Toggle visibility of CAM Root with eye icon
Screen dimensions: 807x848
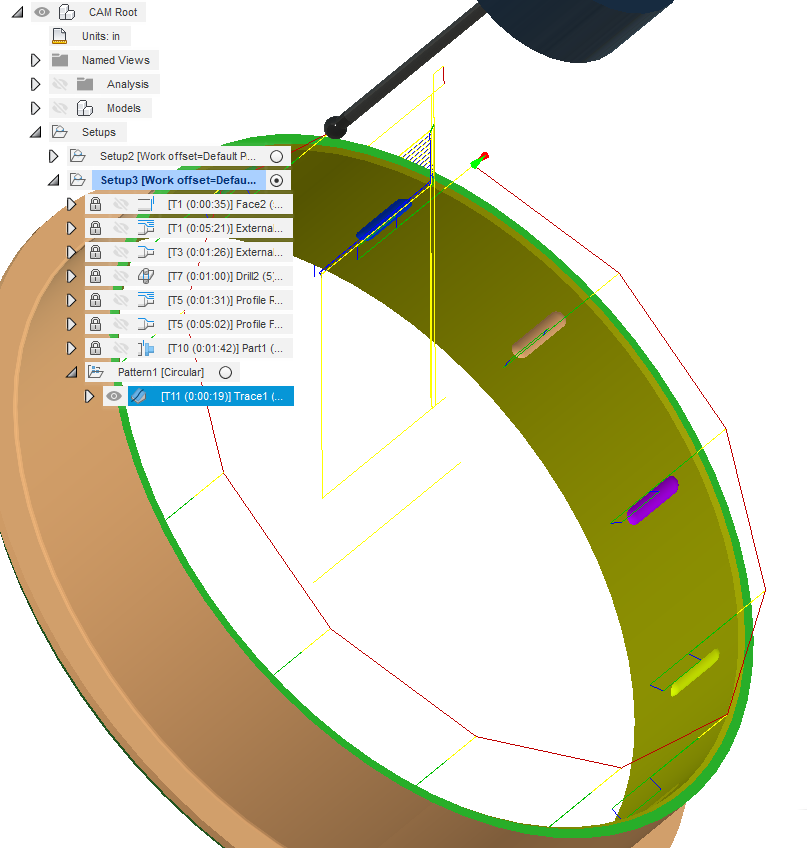point(41,12)
